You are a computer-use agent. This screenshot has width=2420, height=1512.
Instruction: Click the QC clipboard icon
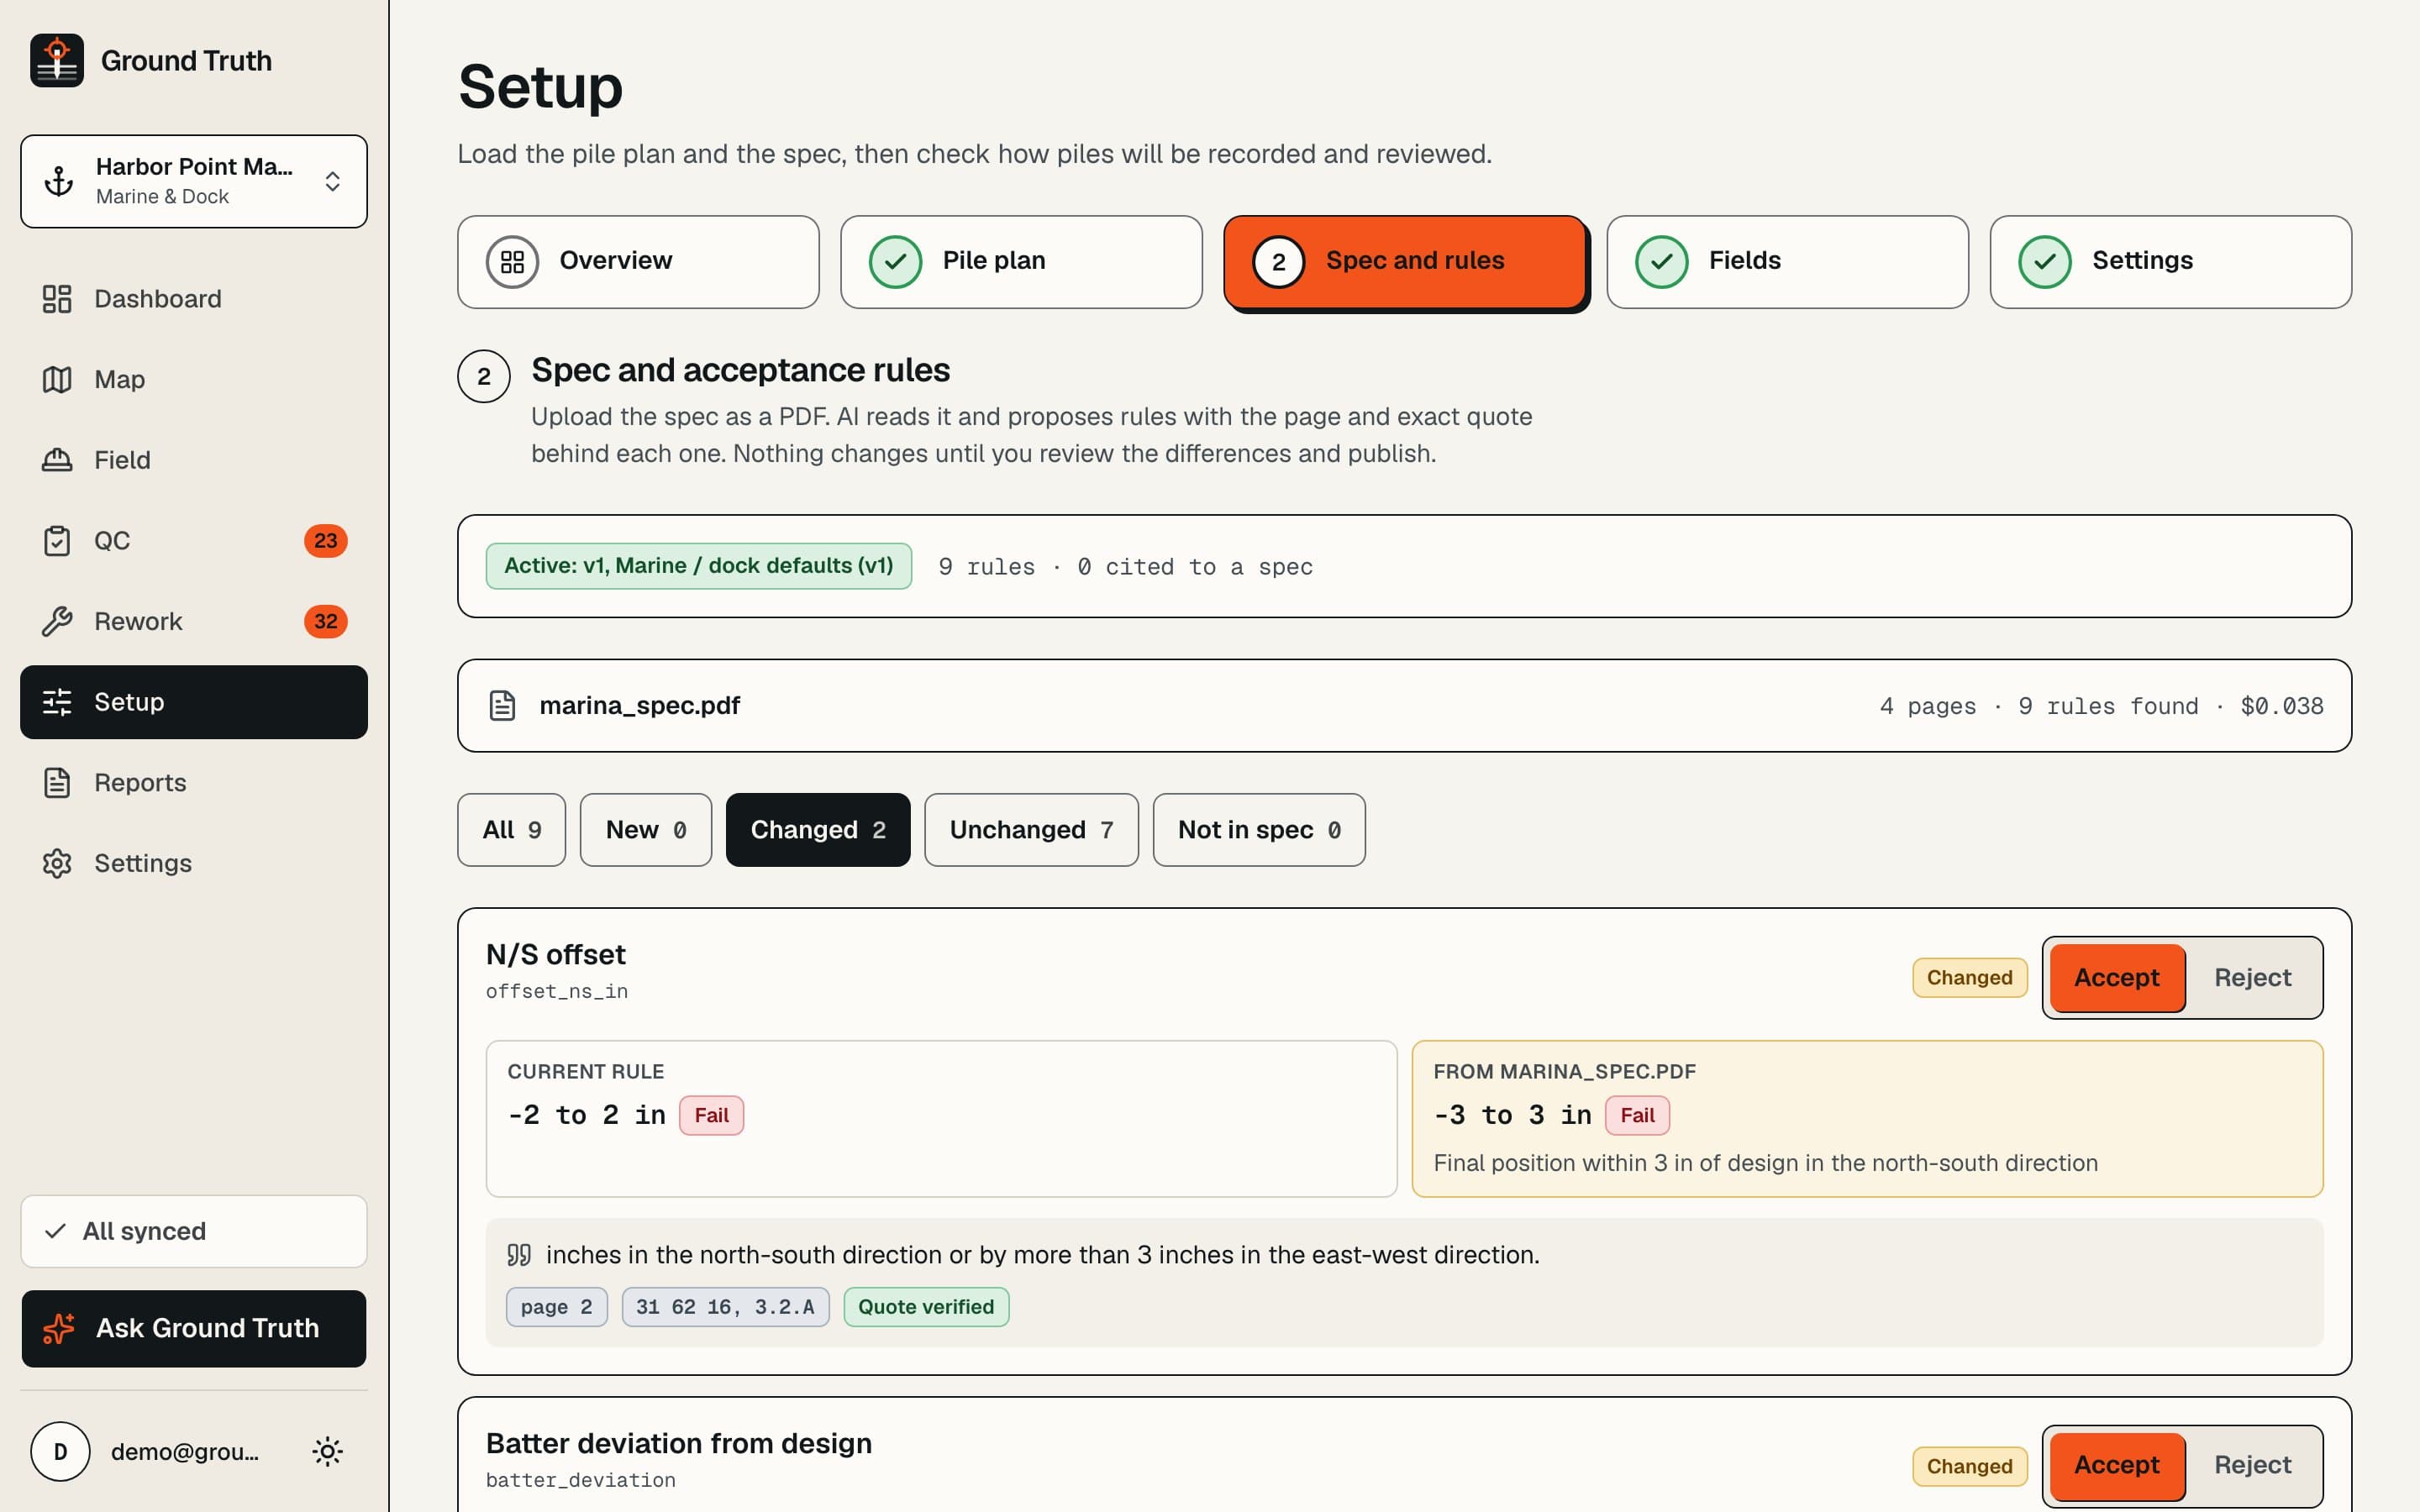57,541
